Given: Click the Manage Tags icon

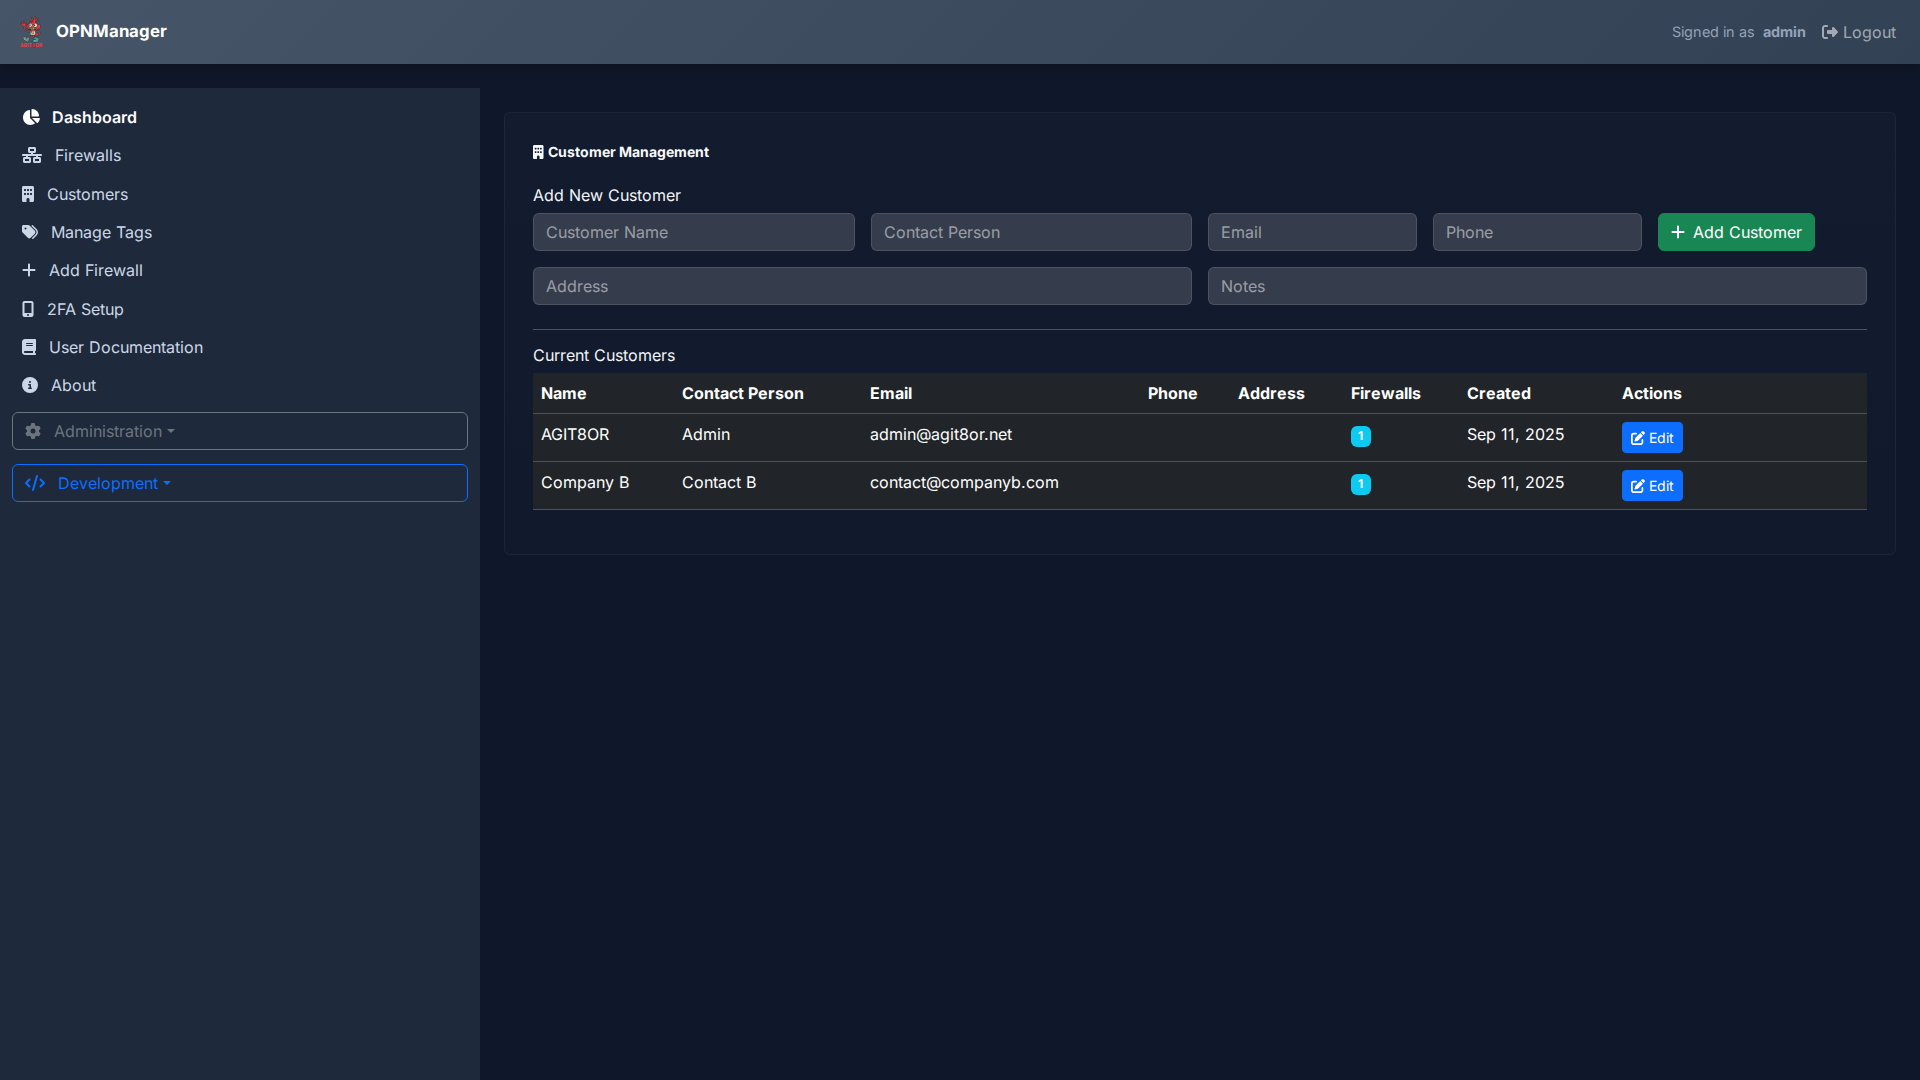Looking at the screenshot, I should 30,232.
